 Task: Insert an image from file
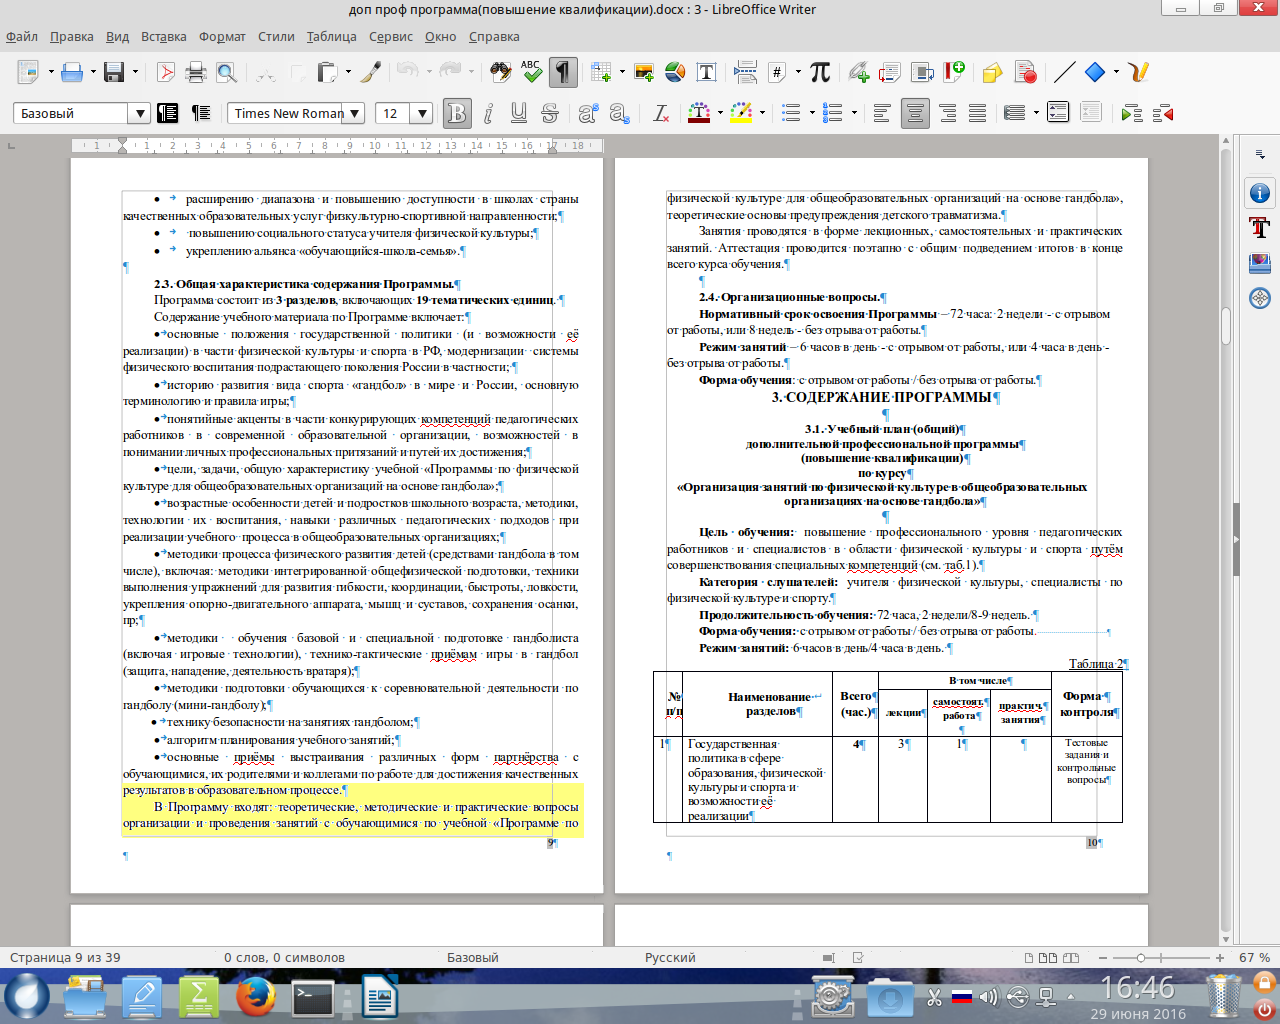(x=644, y=72)
